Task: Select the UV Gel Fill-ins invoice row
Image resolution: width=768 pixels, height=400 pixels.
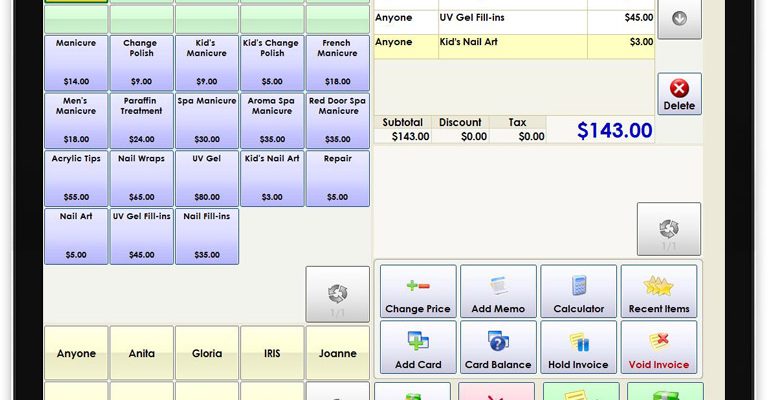Action: pos(513,18)
